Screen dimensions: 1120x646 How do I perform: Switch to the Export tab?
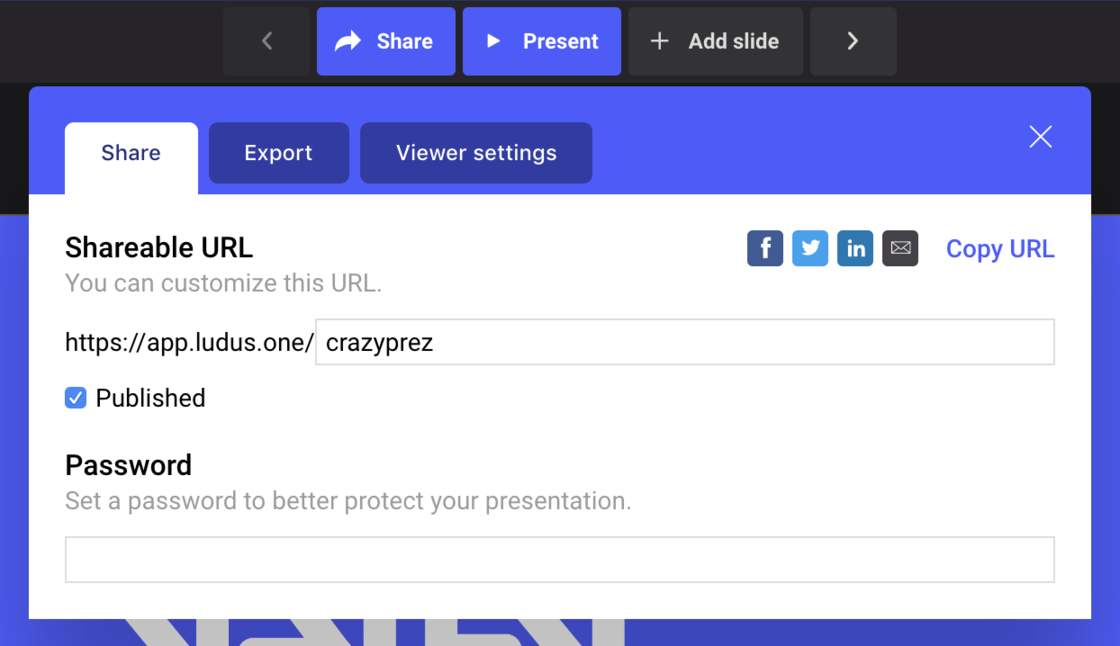pyautogui.click(x=278, y=153)
